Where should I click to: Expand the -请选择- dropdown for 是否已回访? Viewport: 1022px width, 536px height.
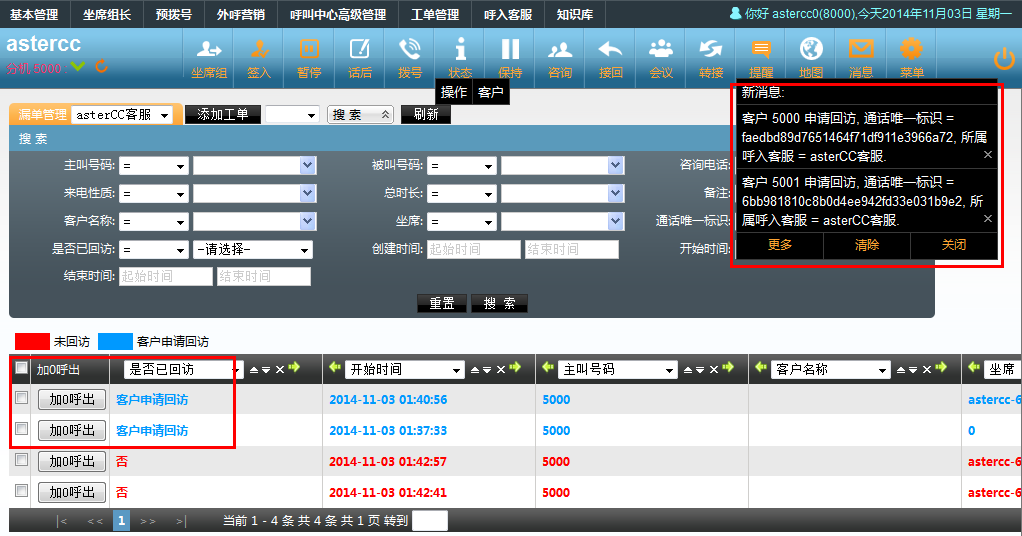click(252, 250)
